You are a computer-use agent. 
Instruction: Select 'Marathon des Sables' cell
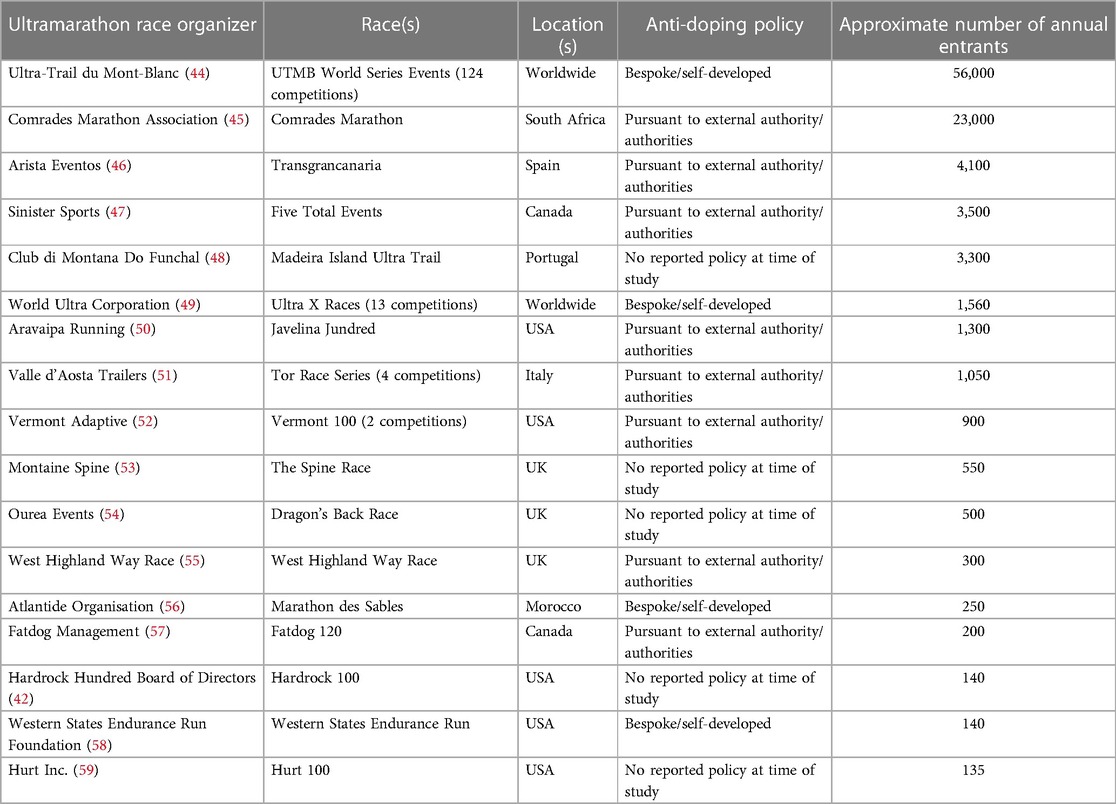pyautogui.click(x=391, y=607)
